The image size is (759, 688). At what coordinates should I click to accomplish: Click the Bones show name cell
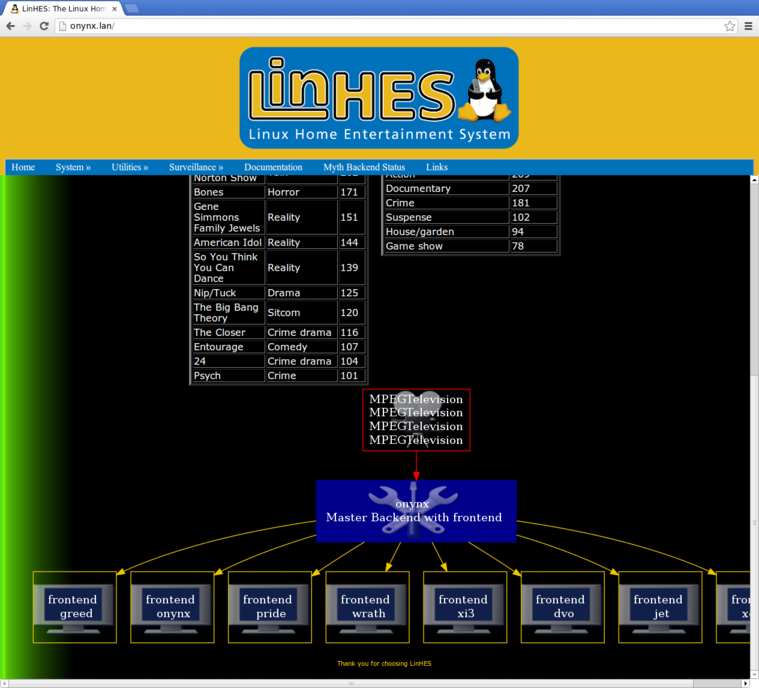coord(228,192)
